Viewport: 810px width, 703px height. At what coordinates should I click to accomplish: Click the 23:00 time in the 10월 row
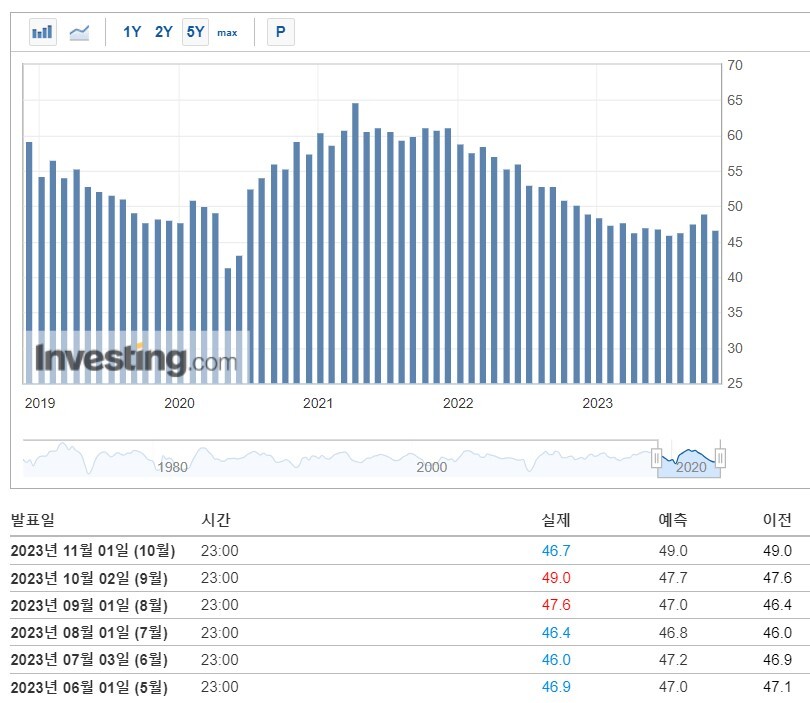click(x=220, y=551)
